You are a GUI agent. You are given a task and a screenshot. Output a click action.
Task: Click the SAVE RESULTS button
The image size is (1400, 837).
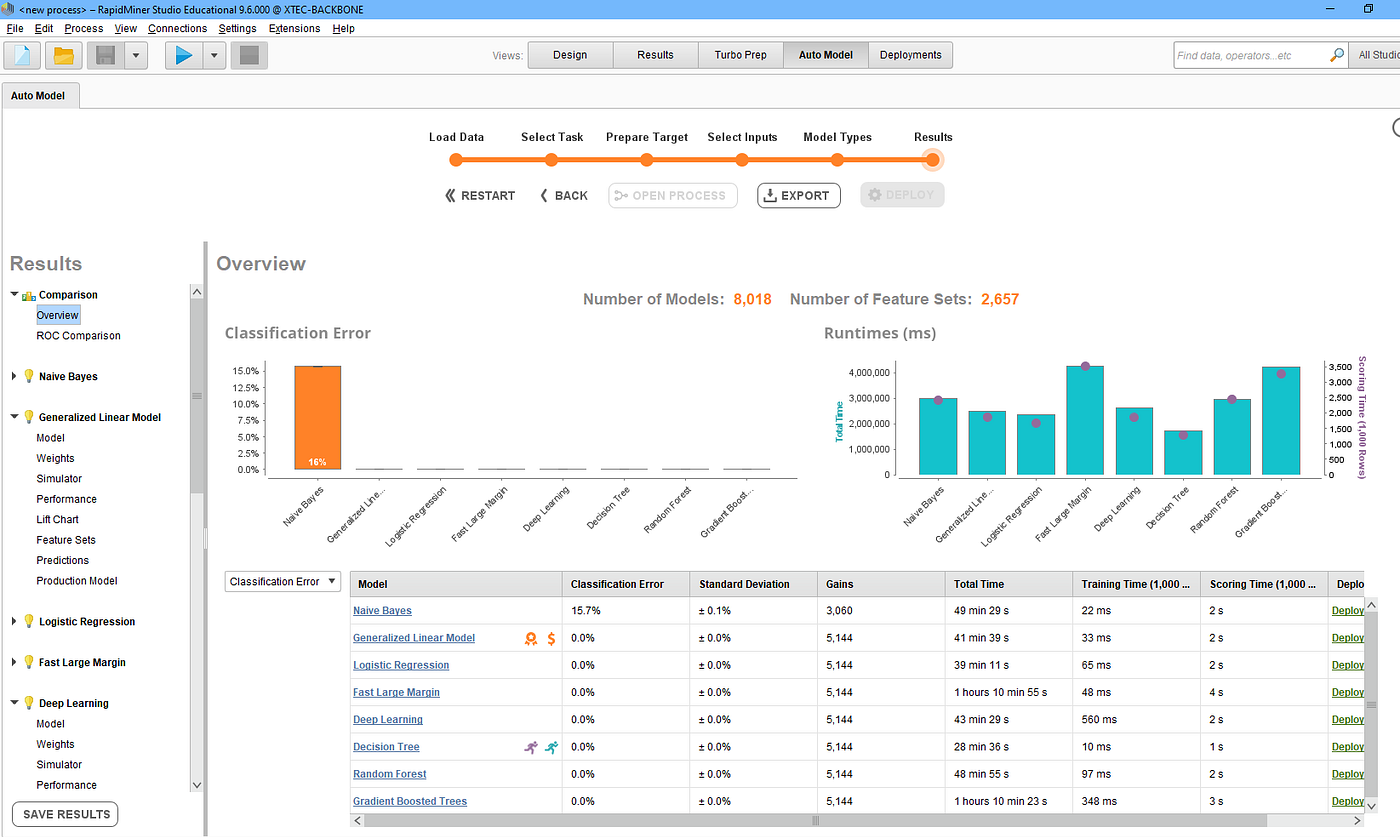[66, 814]
